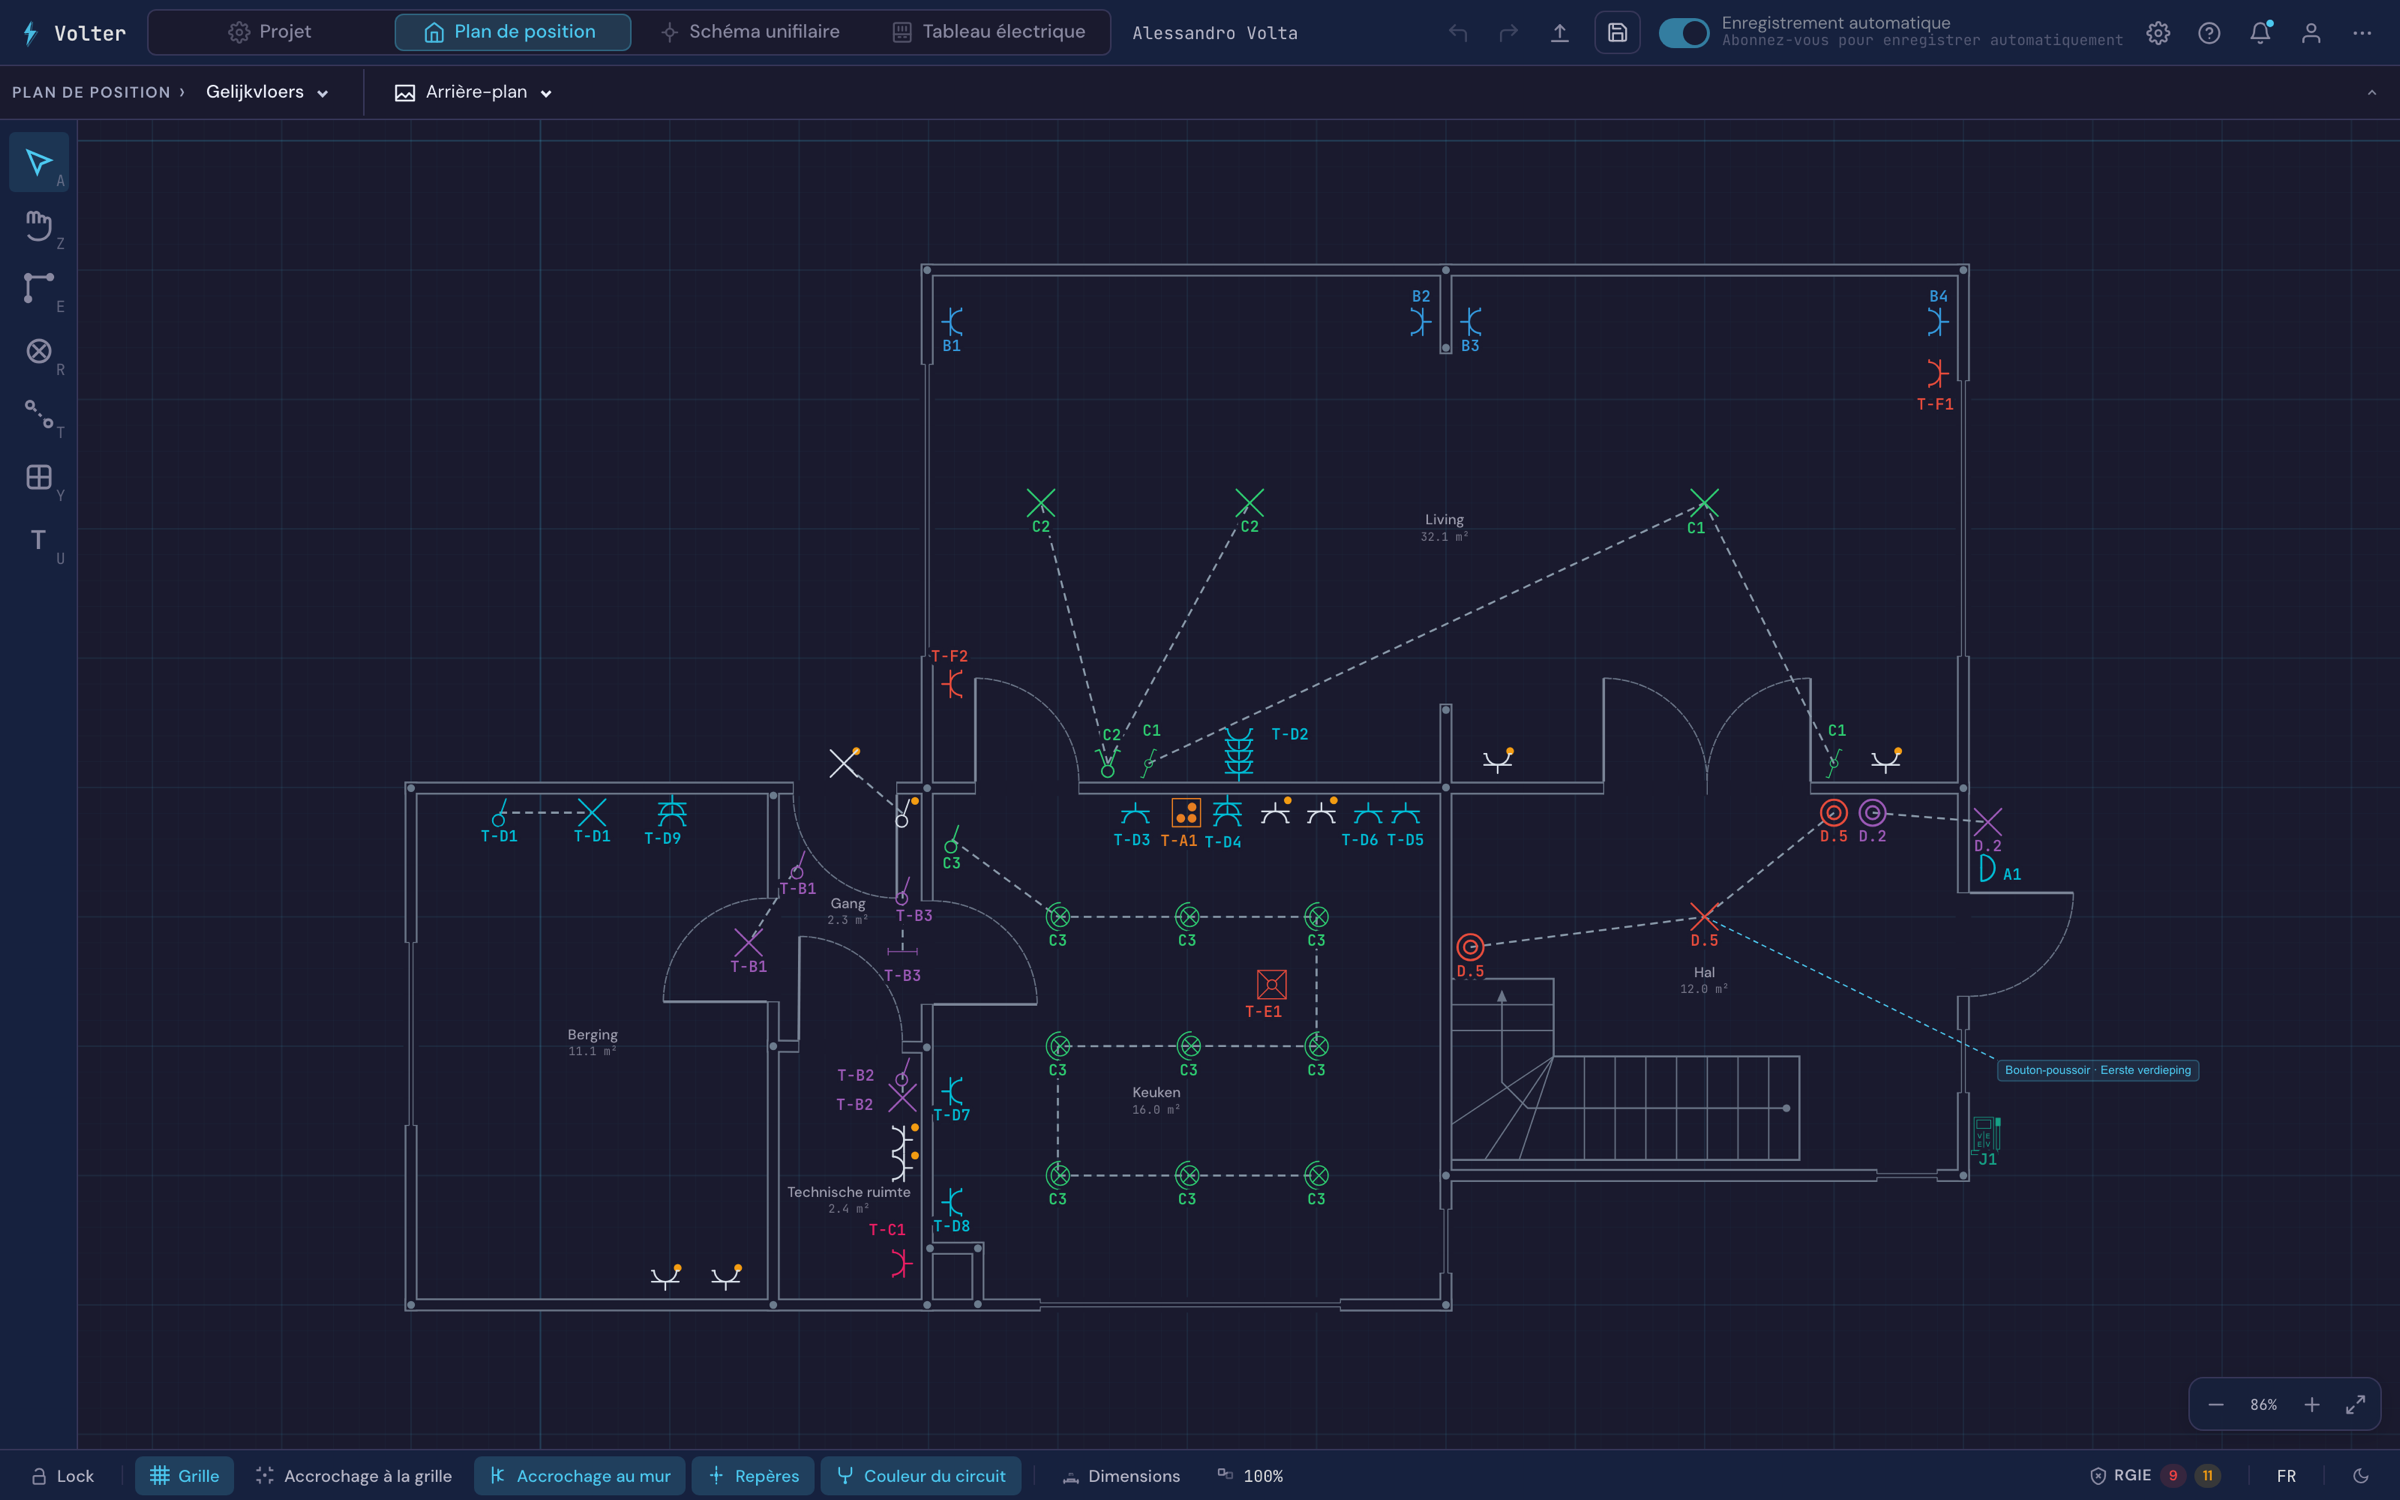Open the help question mark
Screen dimensions: 2400x1500
pyautogui.click(x=2209, y=33)
